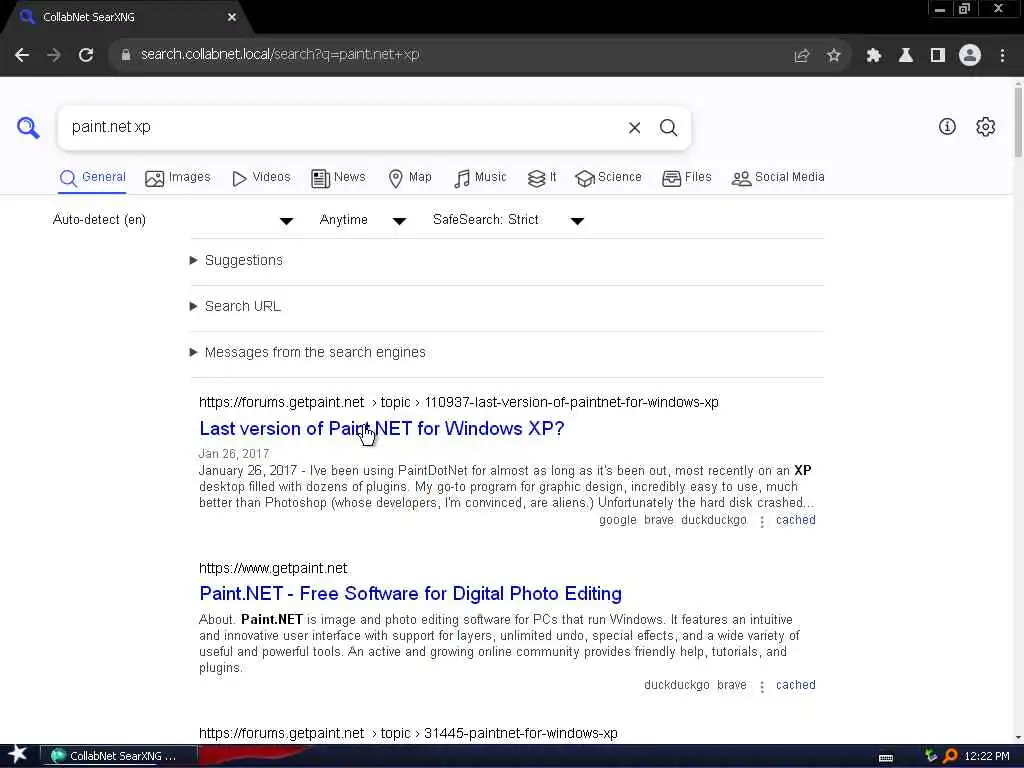Click the browser address bar URL
1024x768 pixels.
[280, 55]
